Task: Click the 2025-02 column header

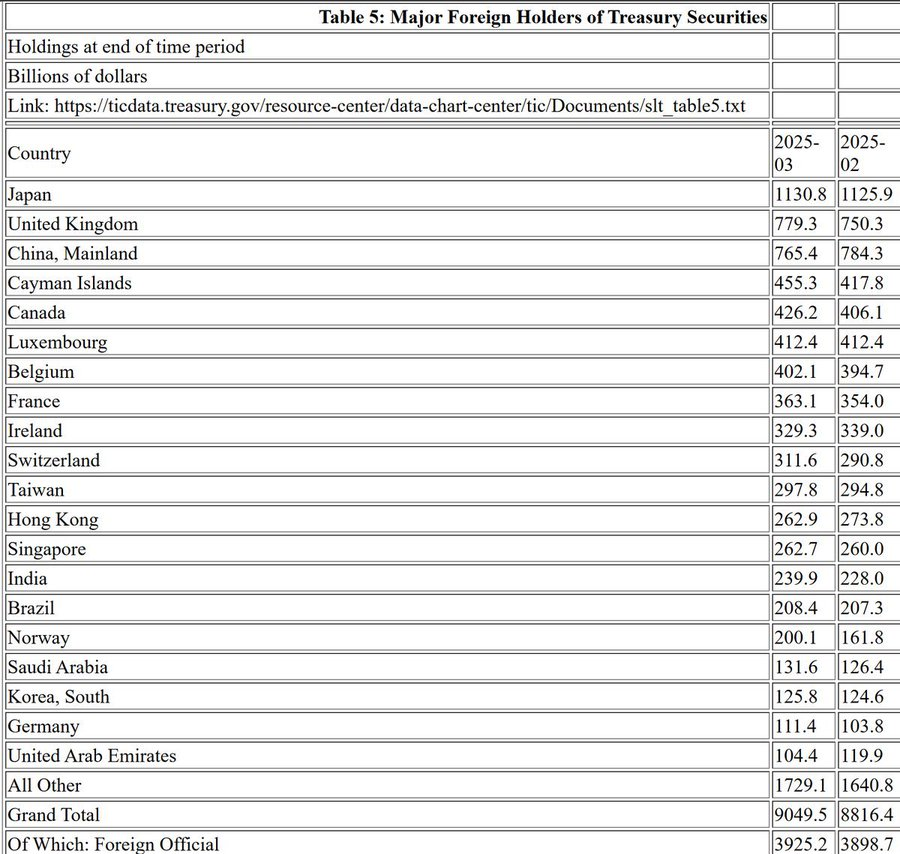Action: tap(862, 153)
